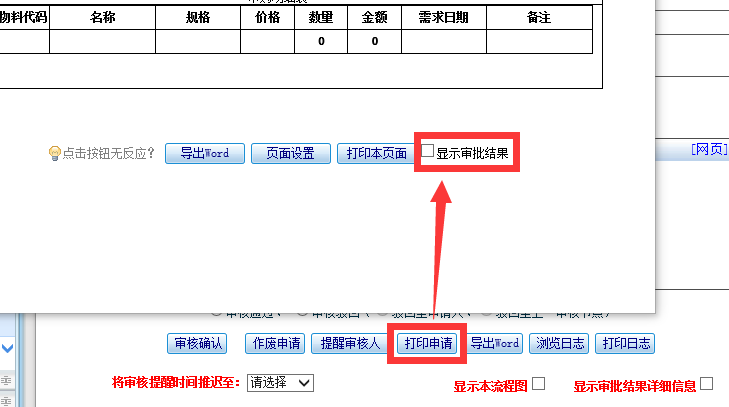Expand the left sidebar dropdown arrow
This screenshot has width=729, height=407.
tap(7, 349)
